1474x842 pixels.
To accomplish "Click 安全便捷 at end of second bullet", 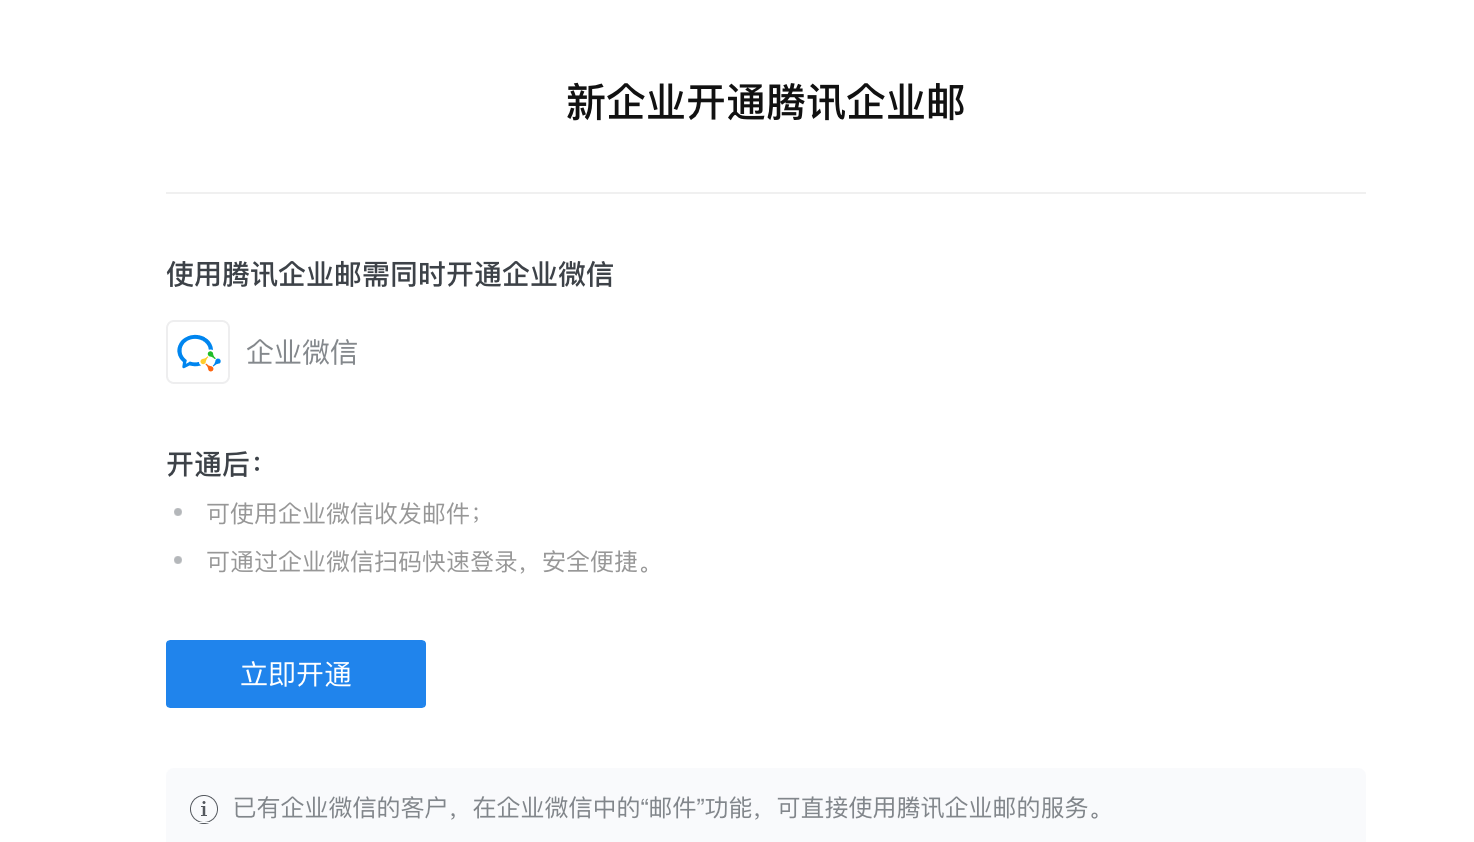I will click(x=590, y=562).
